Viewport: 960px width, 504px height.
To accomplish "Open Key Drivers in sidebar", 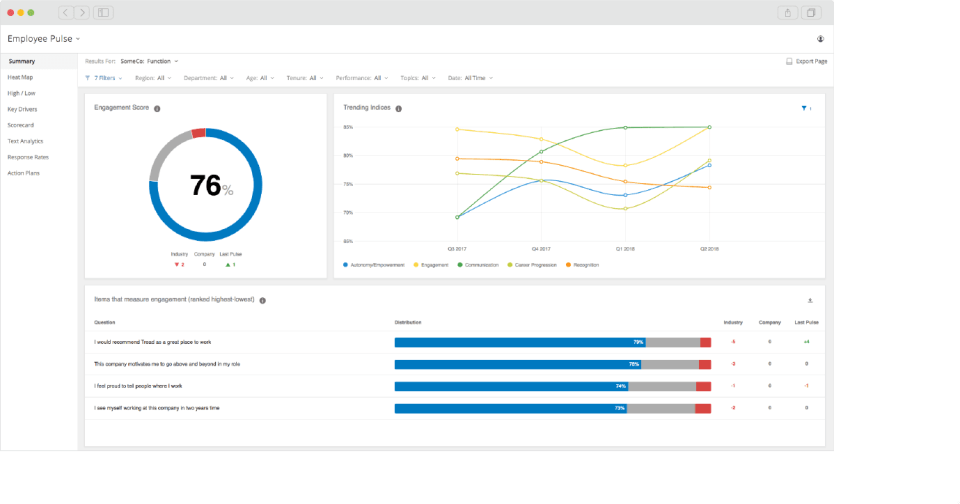I will [x=22, y=109].
